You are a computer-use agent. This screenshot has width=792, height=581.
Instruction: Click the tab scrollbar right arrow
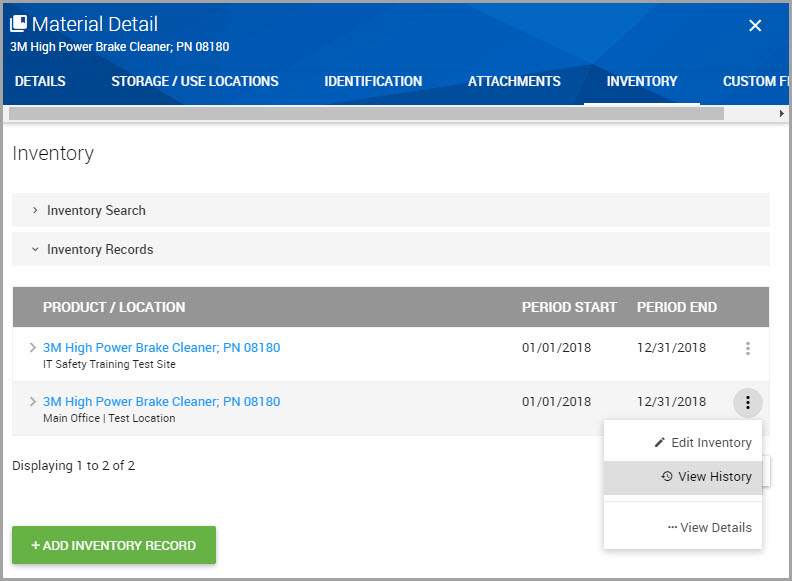click(781, 114)
